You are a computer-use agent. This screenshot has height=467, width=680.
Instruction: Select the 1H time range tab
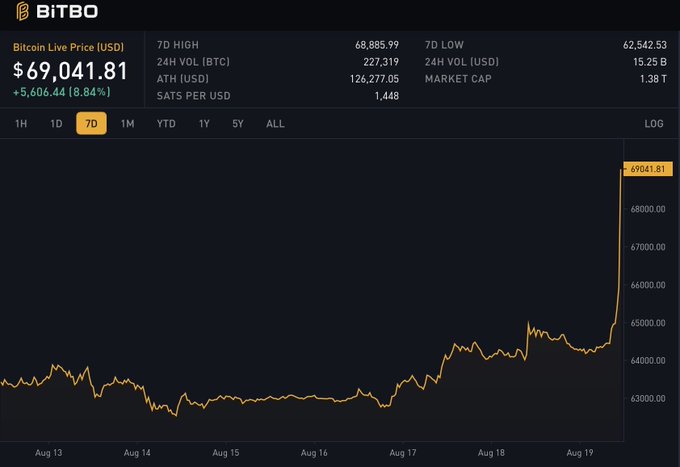coord(21,124)
